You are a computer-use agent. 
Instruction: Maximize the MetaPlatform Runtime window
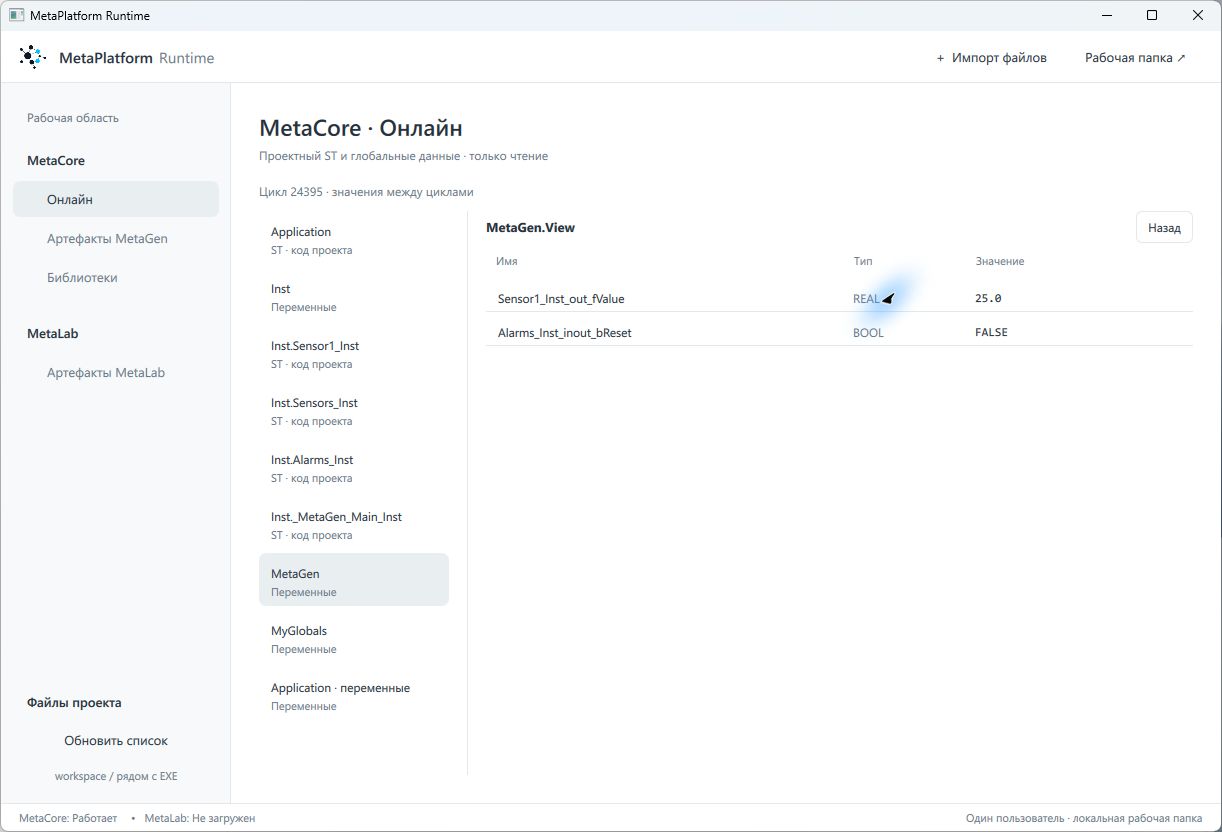(1152, 16)
